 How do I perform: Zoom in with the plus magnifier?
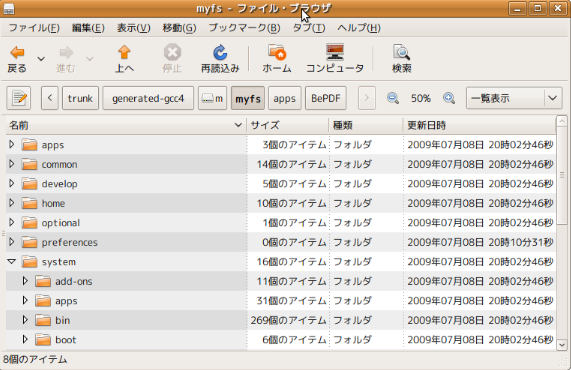pyautogui.click(x=449, y=98)
